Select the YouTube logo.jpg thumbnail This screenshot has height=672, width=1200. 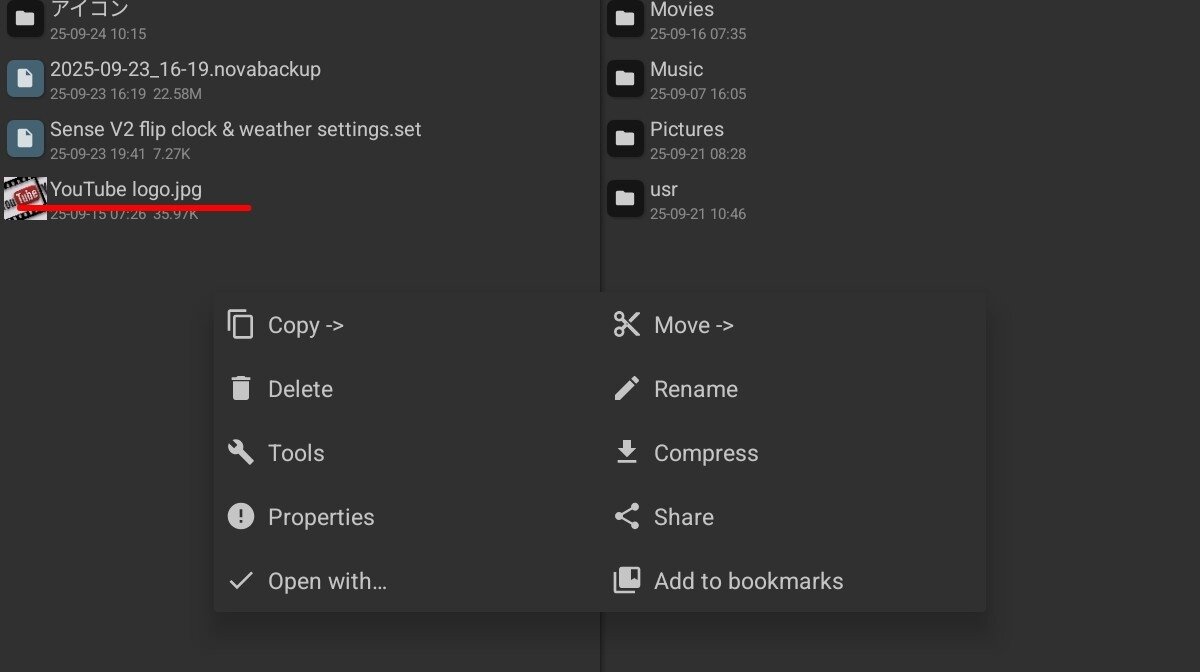25,197
